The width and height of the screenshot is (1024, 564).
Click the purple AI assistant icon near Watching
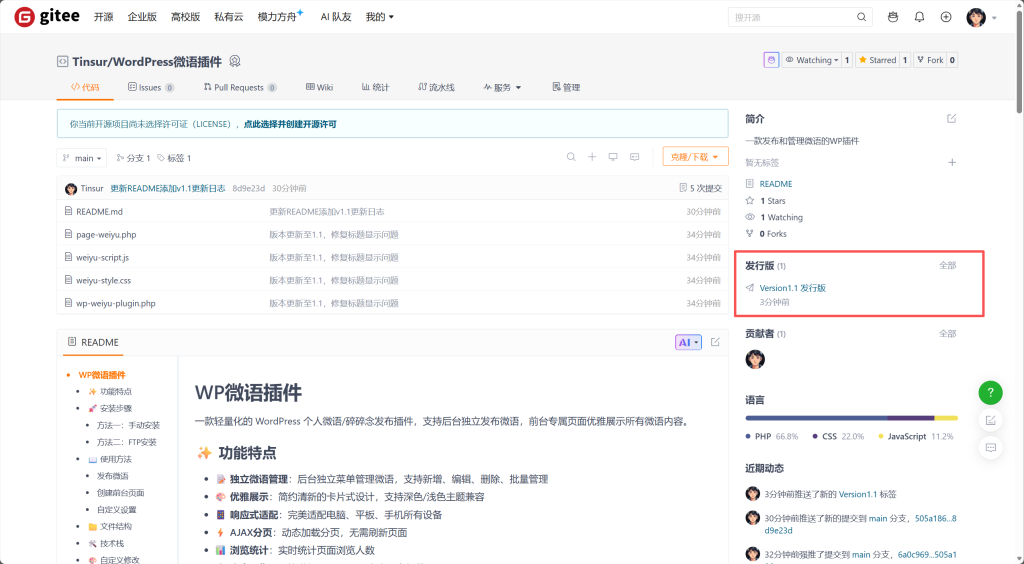771,60
